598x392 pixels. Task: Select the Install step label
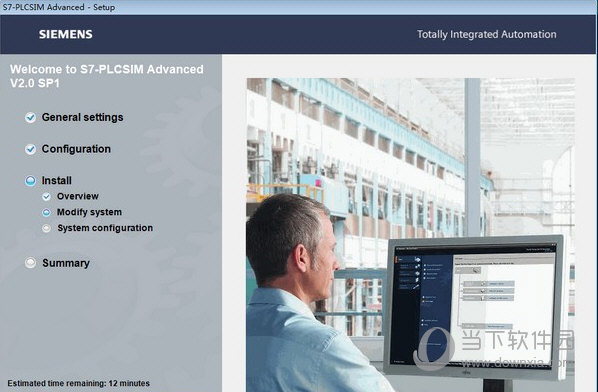point(56,181)
